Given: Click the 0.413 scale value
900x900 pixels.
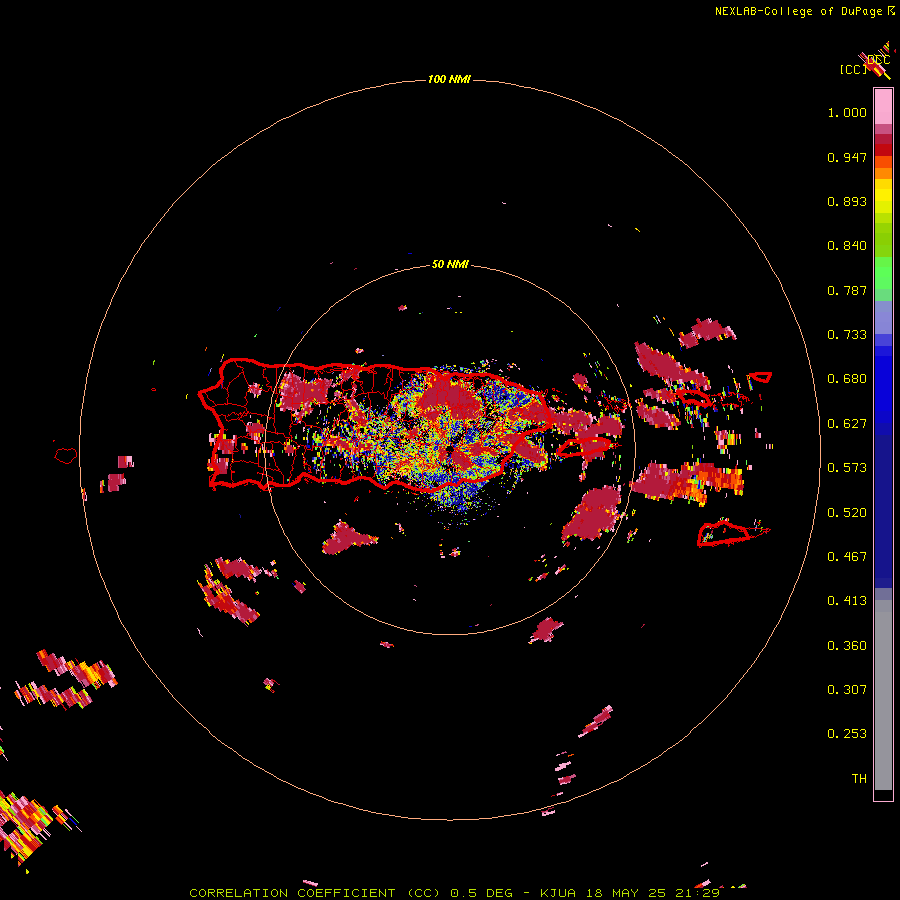Looking at the screenshot, I should click(847, 601).
